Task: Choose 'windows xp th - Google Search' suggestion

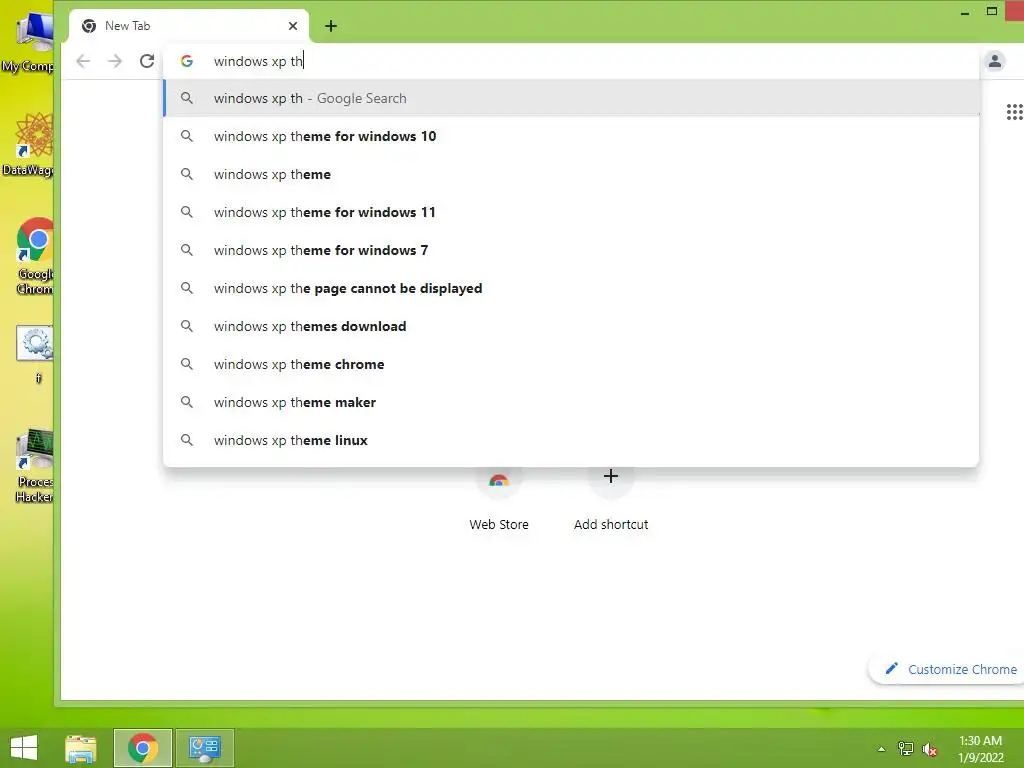Action: click(571, 99)
